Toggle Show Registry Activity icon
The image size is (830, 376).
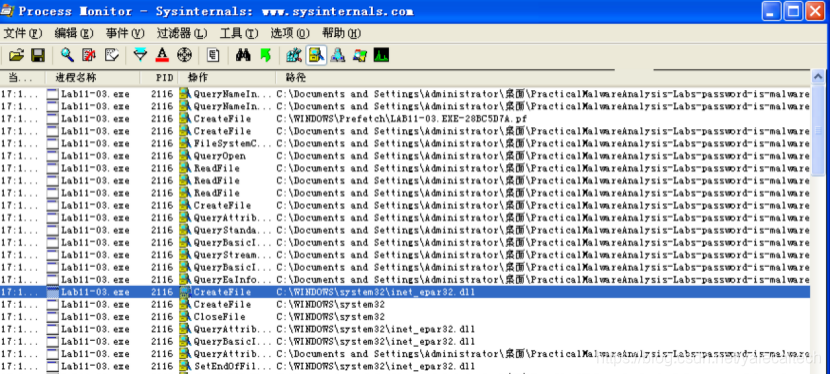click(x=294, y=55)
